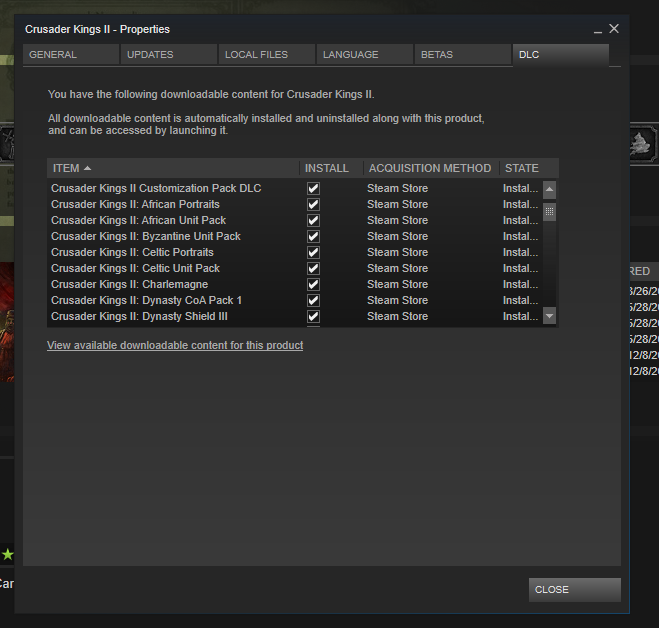
Task: Toggle Dynasty CoA Pack 1 checkbox
Action: [313, 300]
